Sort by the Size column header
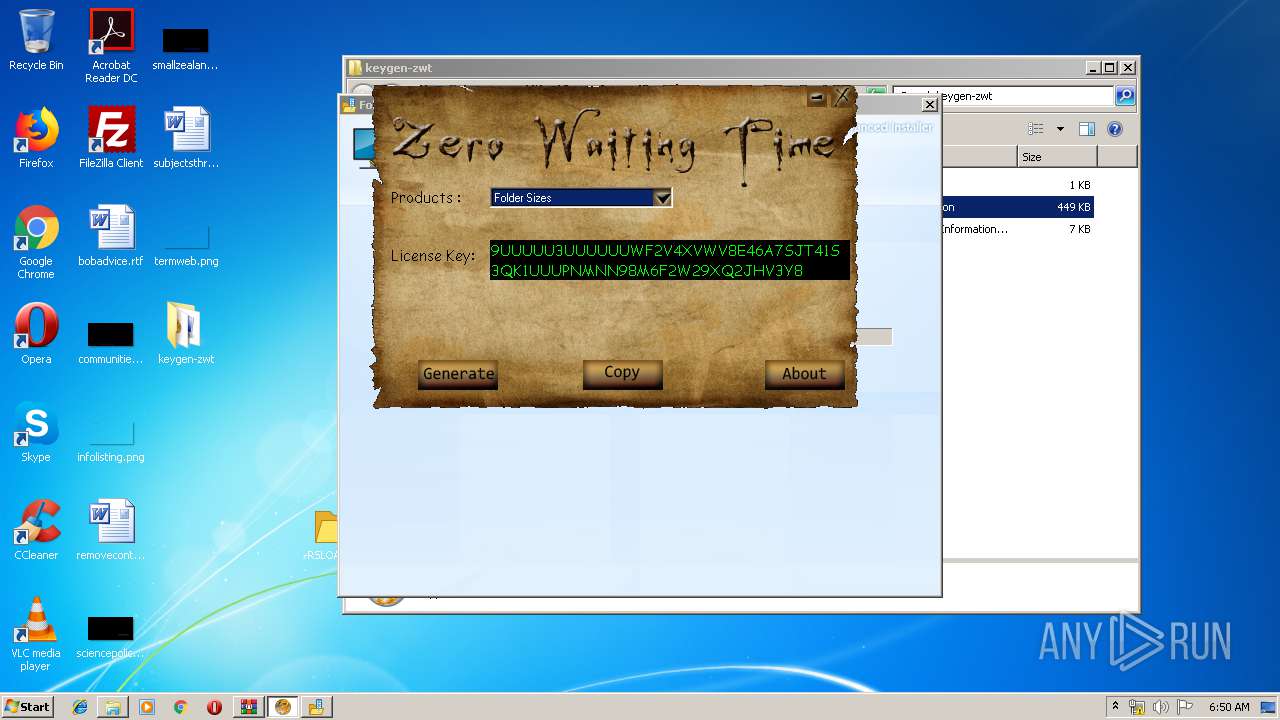This screenshot has width=1280, height=720. coord(1057,157)
